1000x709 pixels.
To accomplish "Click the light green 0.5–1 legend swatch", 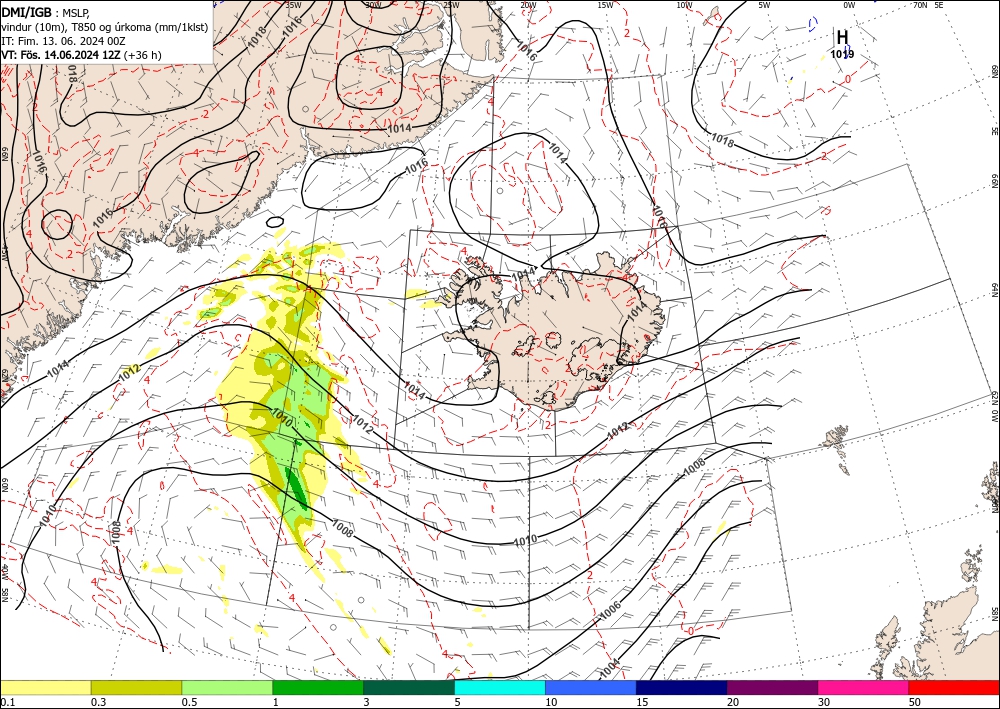I will pos(227,687).
